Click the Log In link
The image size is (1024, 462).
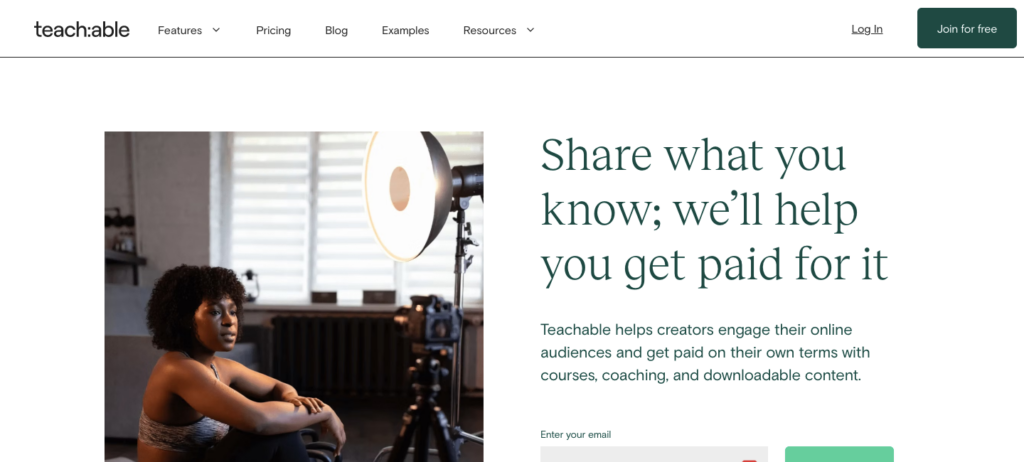[867, 29]
